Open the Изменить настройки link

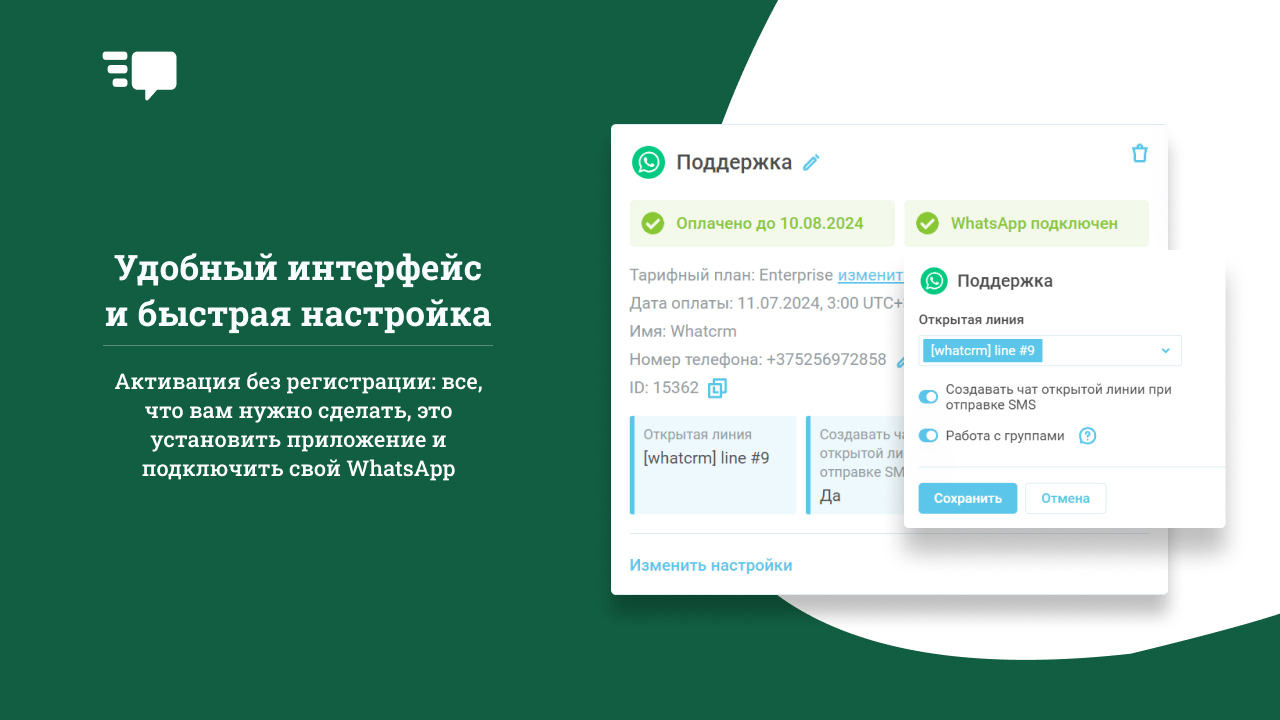(x=711, y=565)
